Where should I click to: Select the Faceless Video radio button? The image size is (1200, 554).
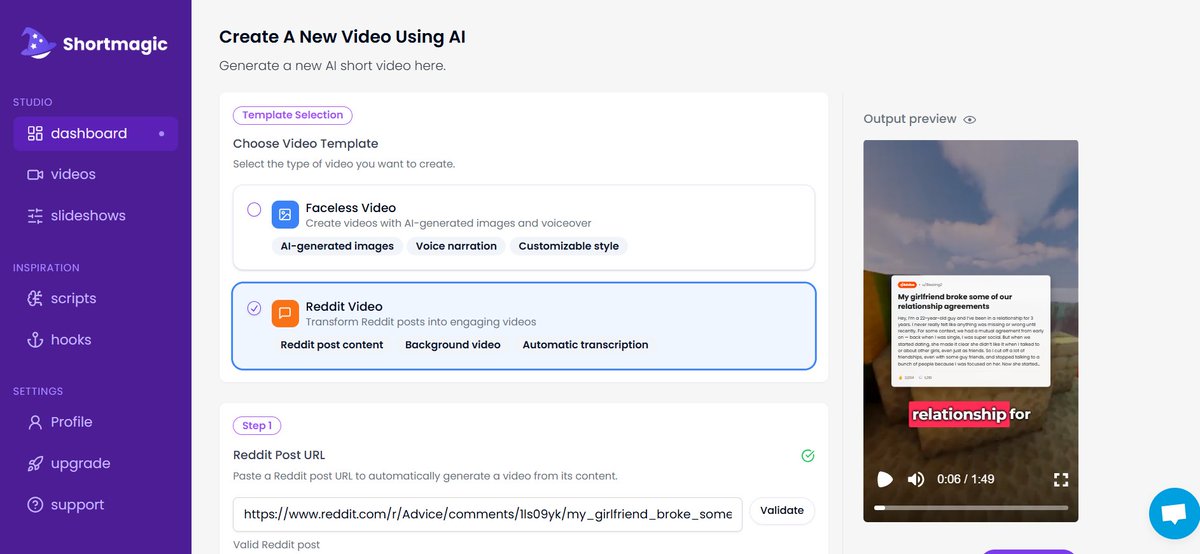pyautogui.click(x=254, y=210)
